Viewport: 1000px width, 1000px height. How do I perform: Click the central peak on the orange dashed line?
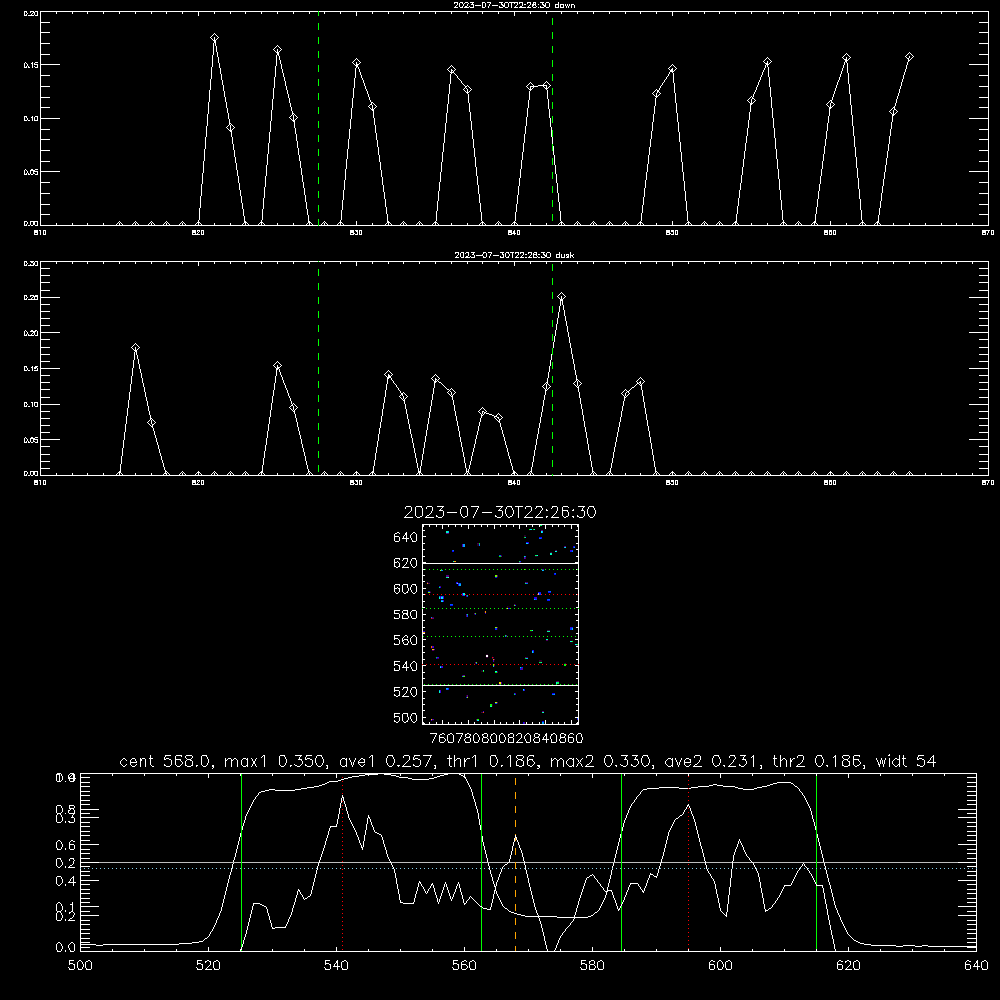coord(515,835)
